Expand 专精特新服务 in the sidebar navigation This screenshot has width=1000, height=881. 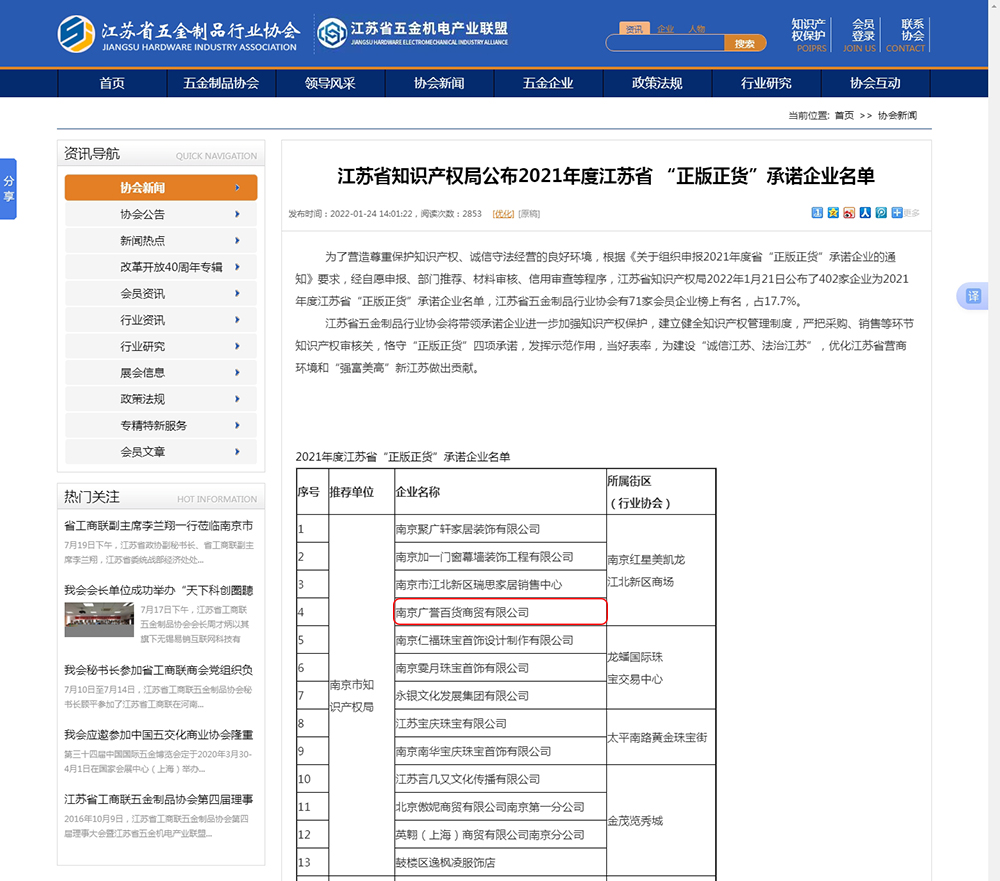click(x=161, y=425)
